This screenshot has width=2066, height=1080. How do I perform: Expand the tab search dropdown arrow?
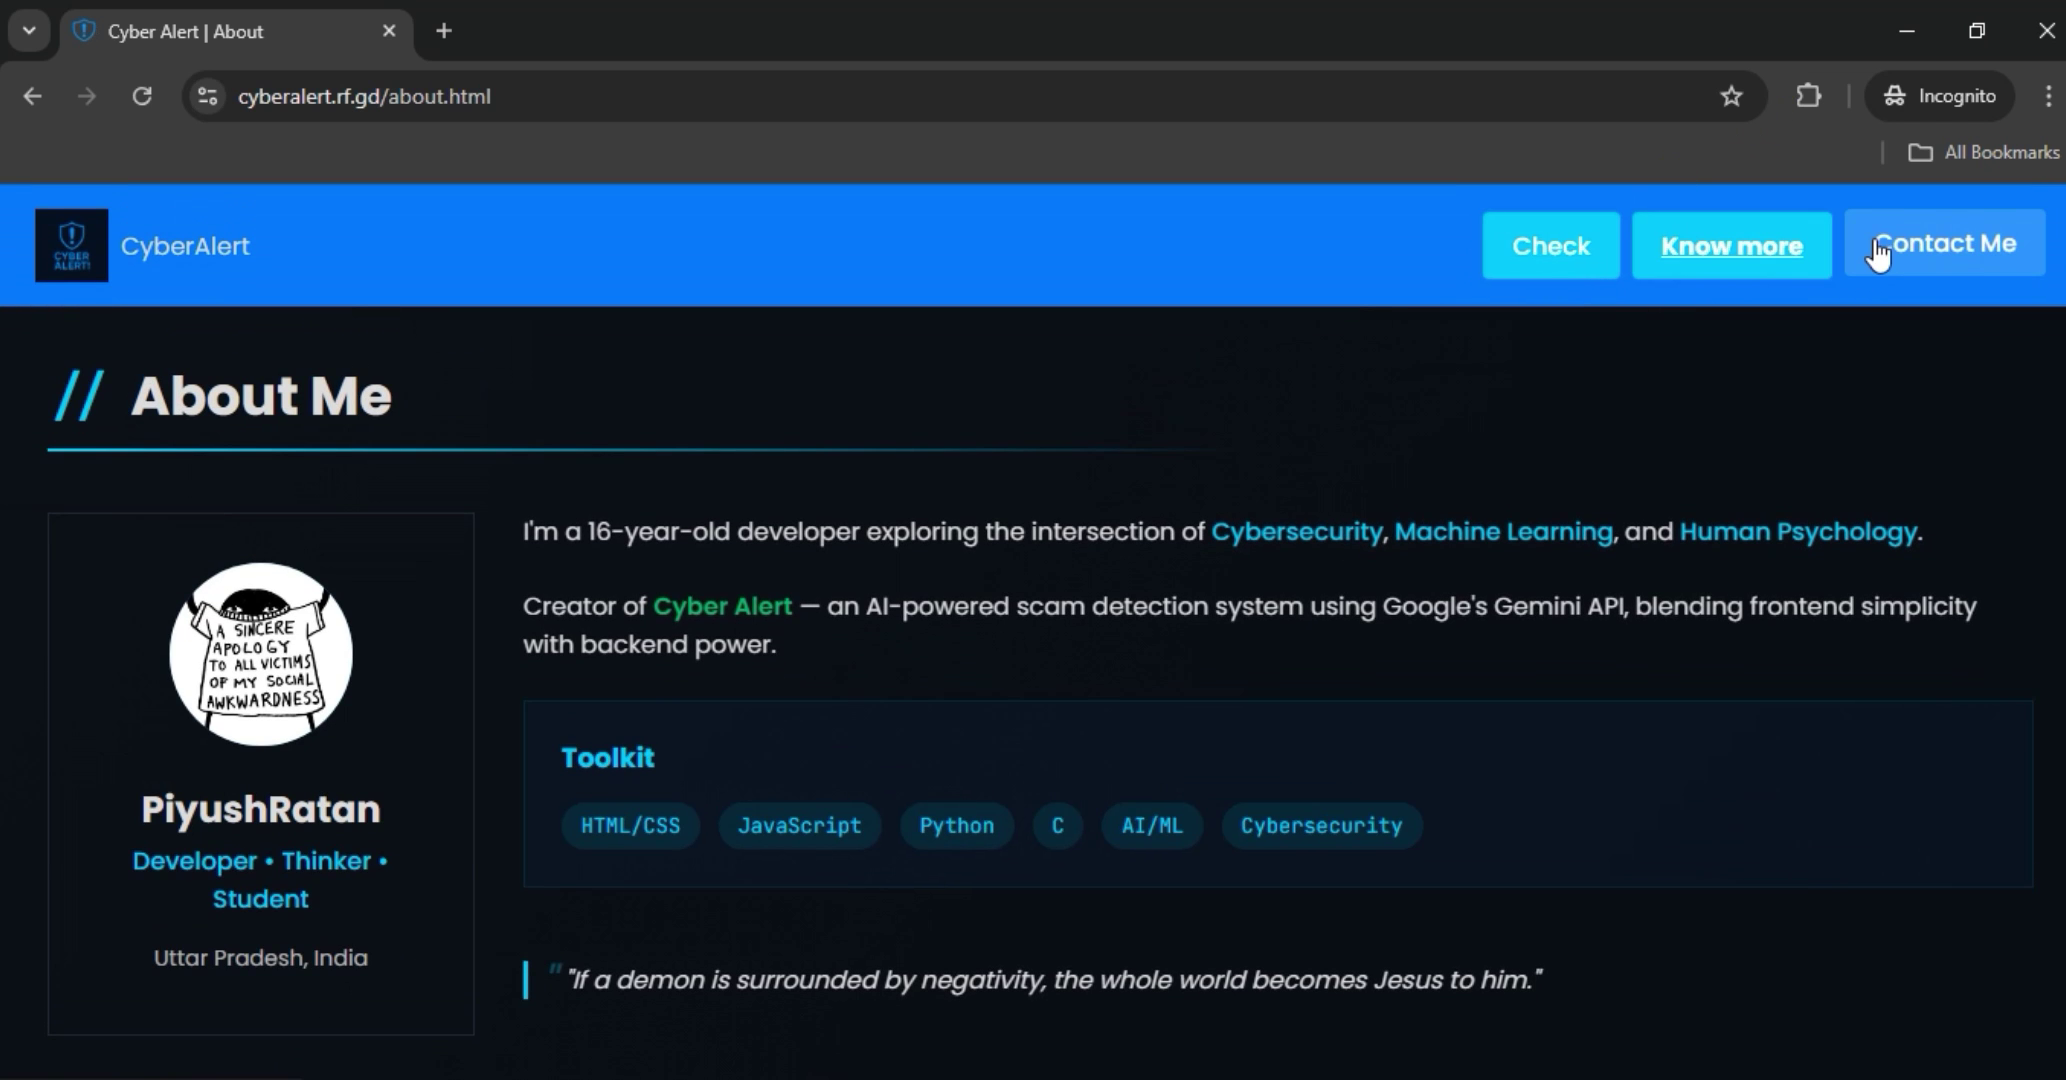29,31
